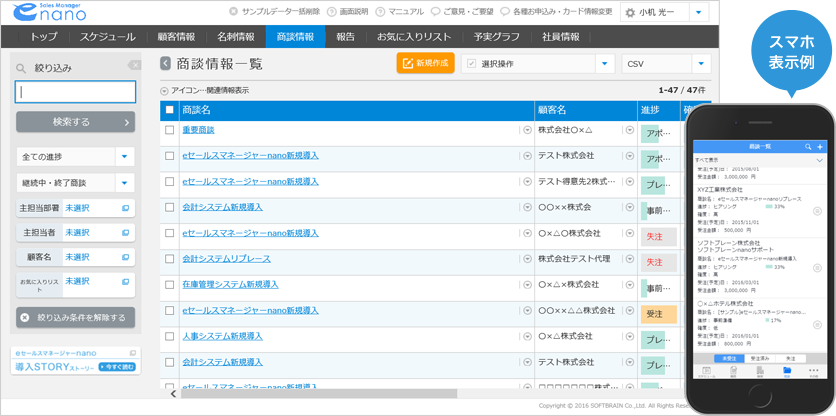The image size is (836, 416).
Task: Switch to the 顧客情報 tab
Action: click(176, 37)
